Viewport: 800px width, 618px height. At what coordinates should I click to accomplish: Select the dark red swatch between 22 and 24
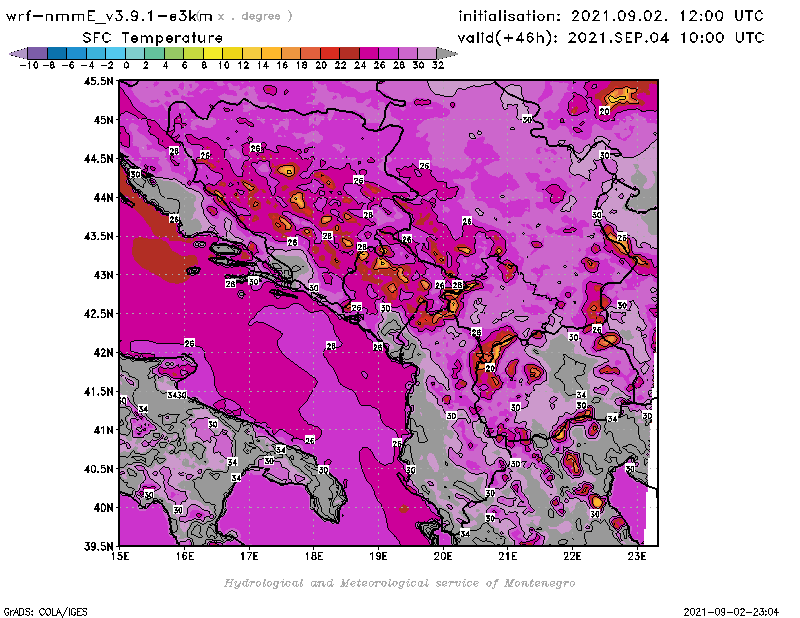349,53
